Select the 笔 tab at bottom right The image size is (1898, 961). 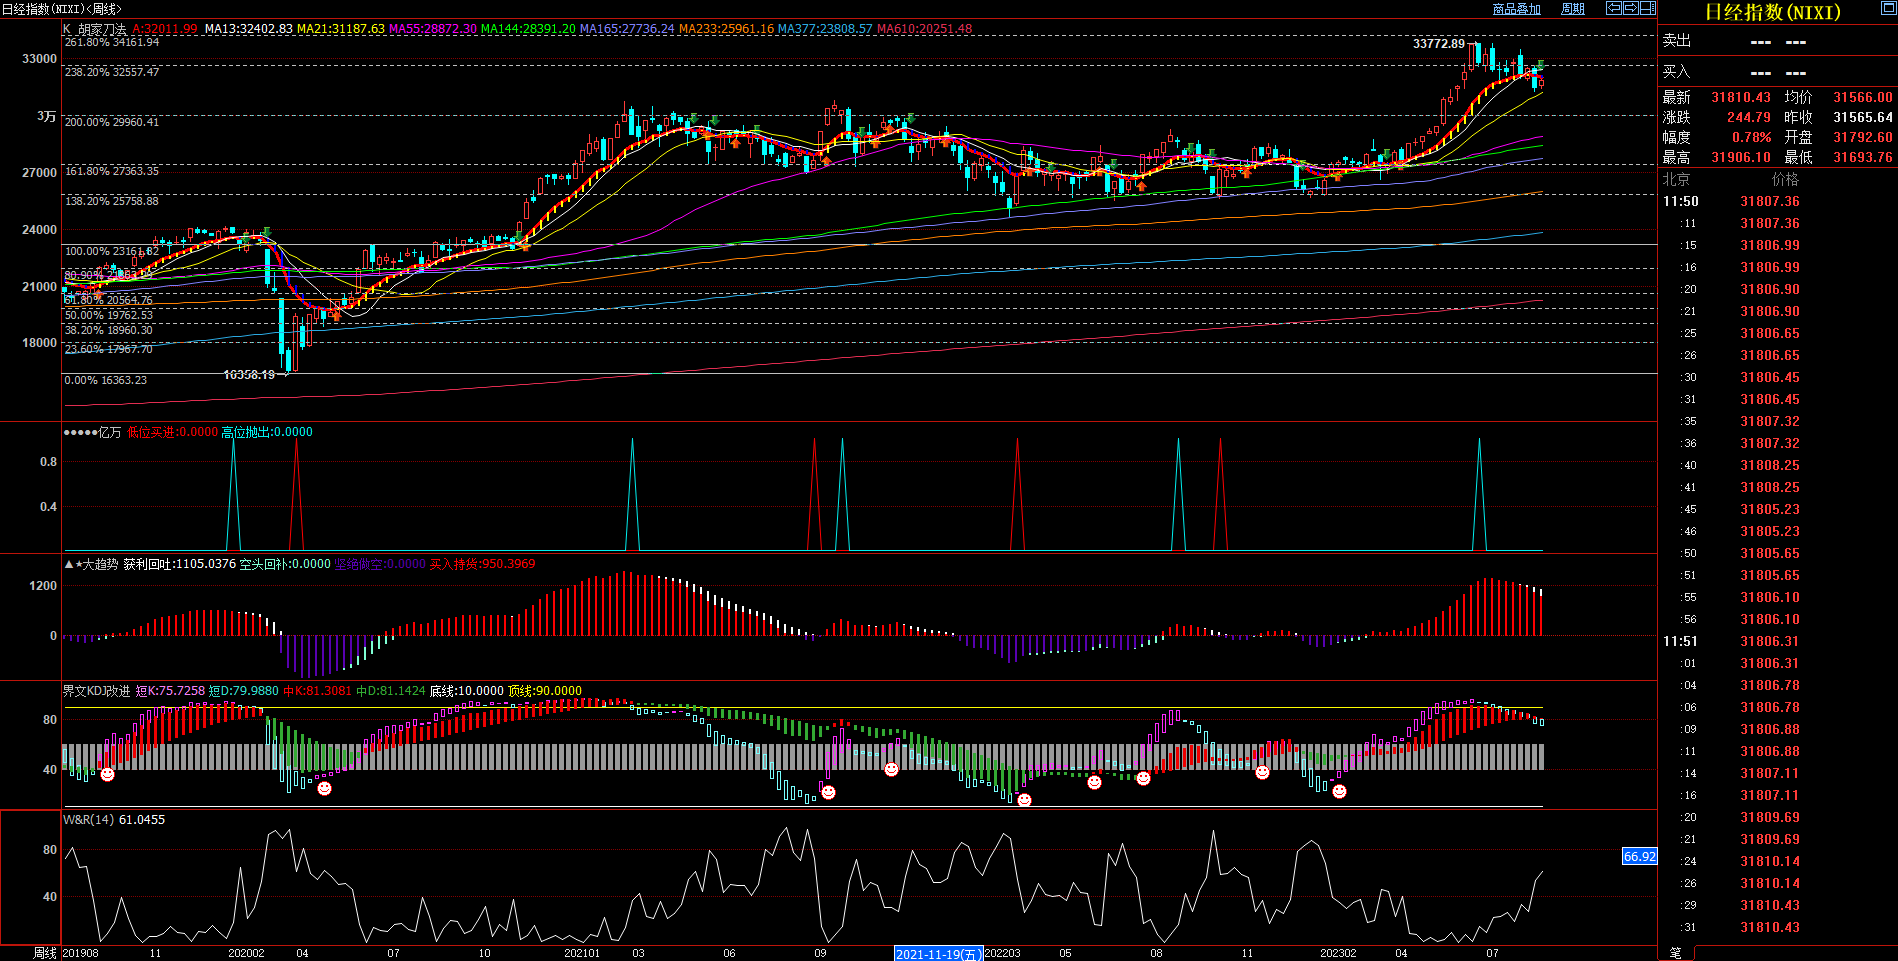click(1675, 953)
